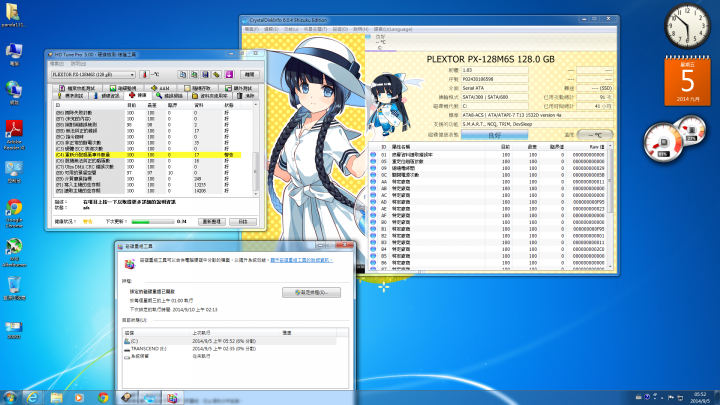This screenshot has height=405, width=720.
Task: Click the blue health status button in CrystalDiskInfo
Action: click(495, 135)
